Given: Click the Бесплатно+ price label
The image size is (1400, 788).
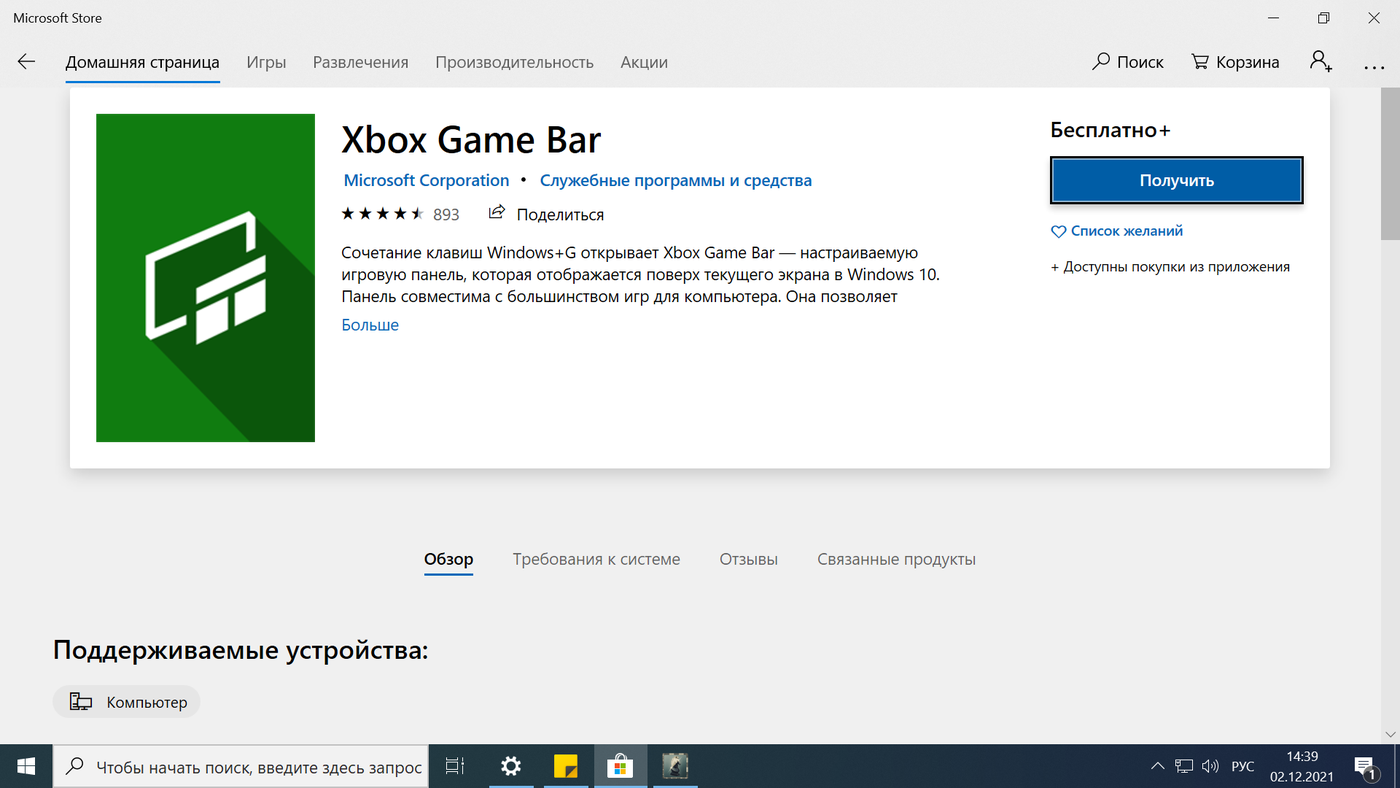Looking at the screenshot, I should pos(1110,130).
